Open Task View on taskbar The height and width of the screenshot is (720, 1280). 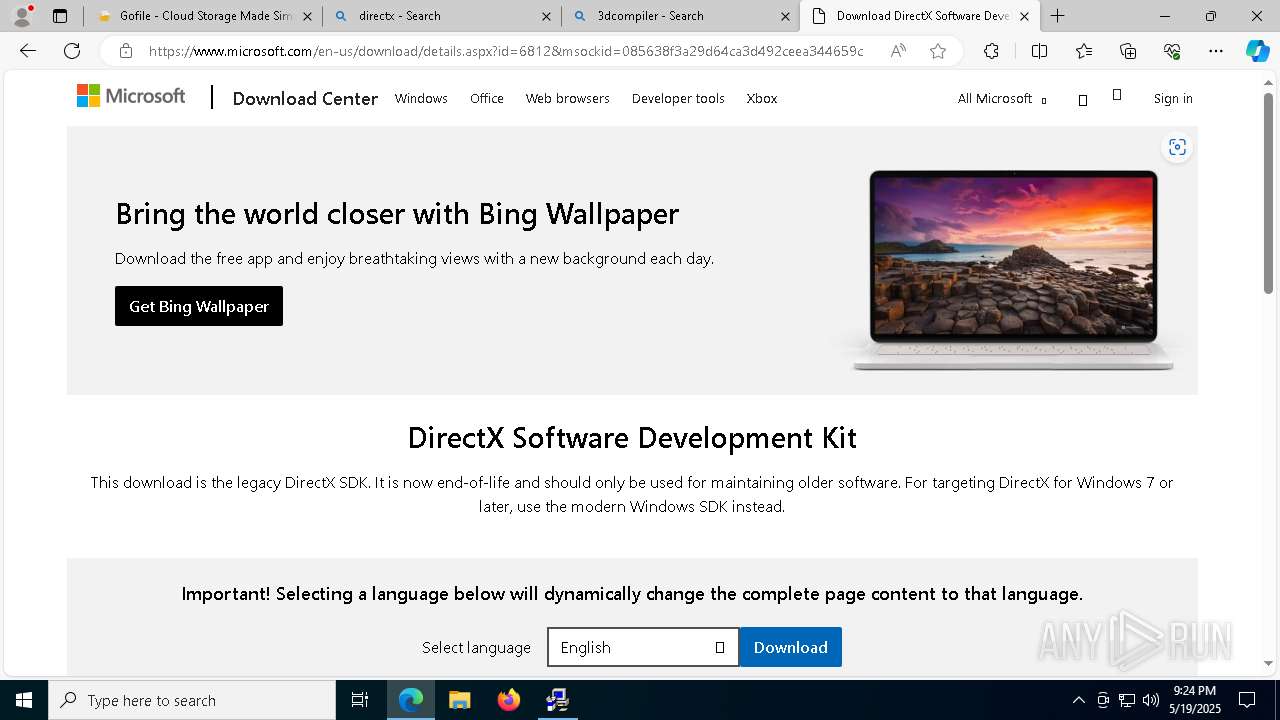(360, 700)
